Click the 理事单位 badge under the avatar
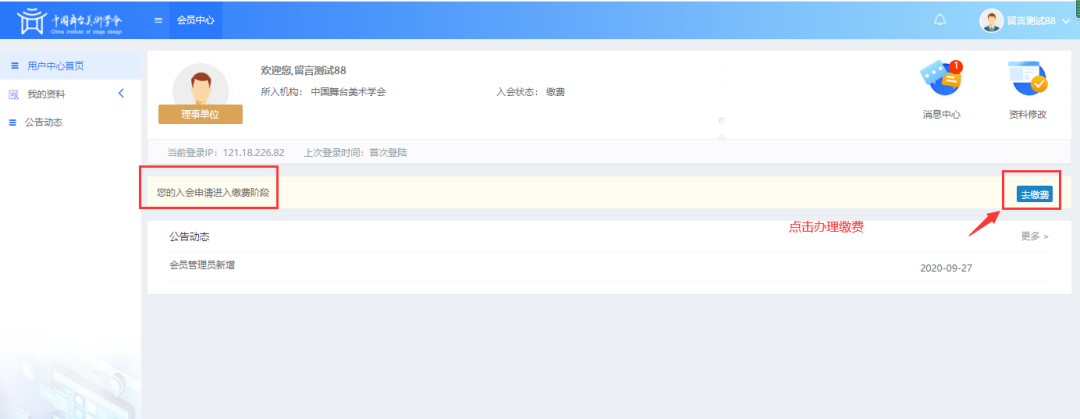1080x419 pixels. tap(200, 115)
